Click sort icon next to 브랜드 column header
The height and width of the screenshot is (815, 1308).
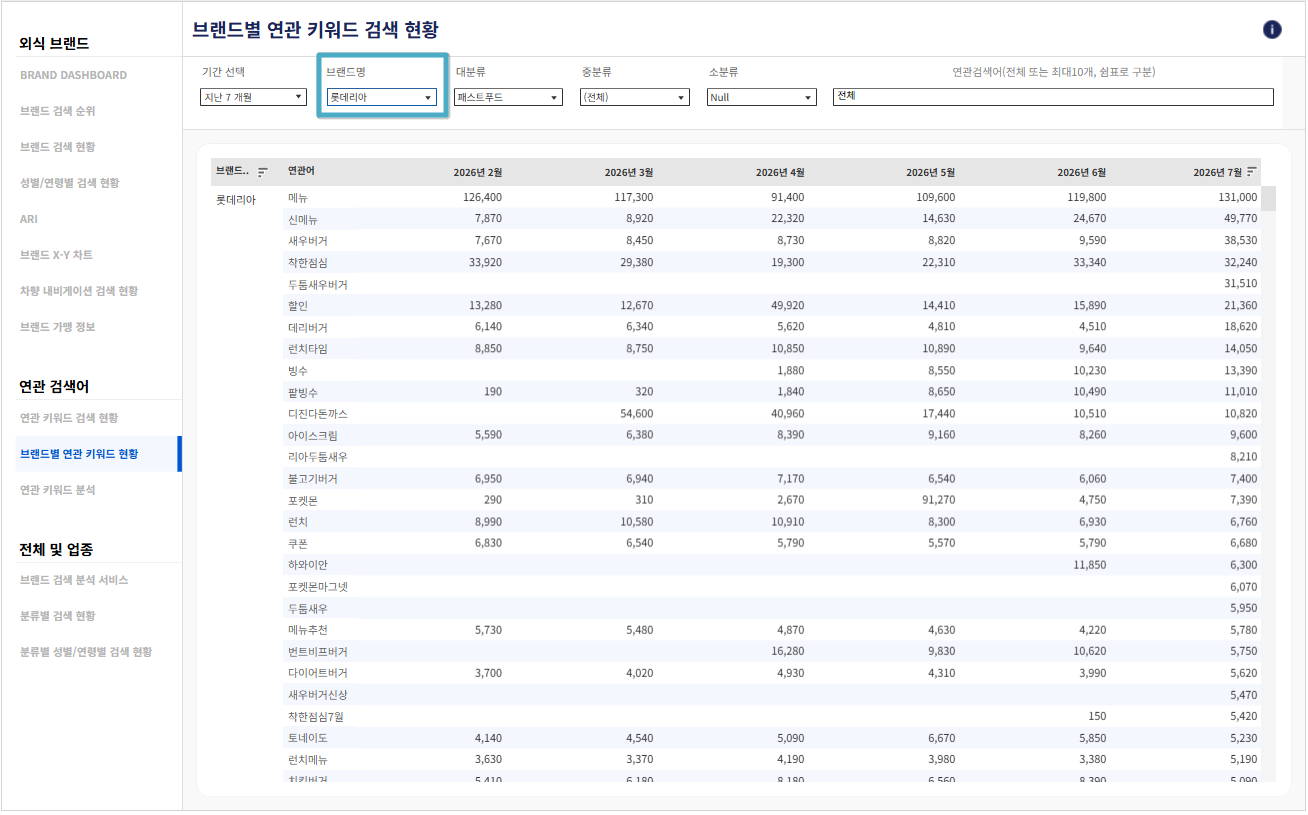pyautogui.click(x=263, y=172)
